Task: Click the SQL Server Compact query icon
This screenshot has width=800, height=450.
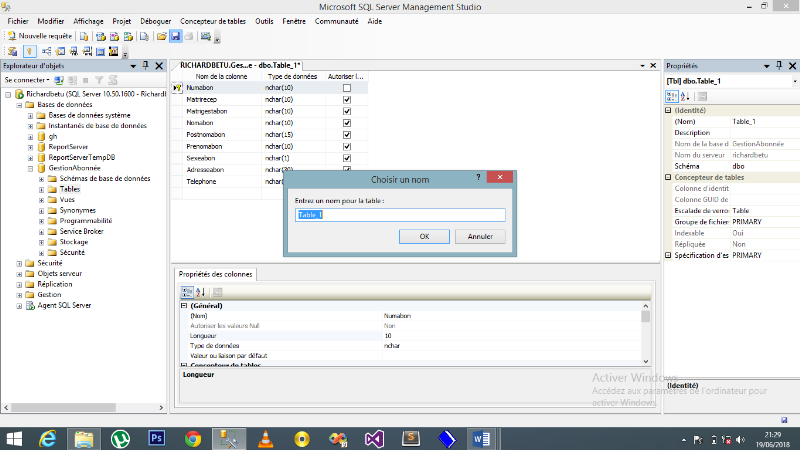Action: point(144,36)
